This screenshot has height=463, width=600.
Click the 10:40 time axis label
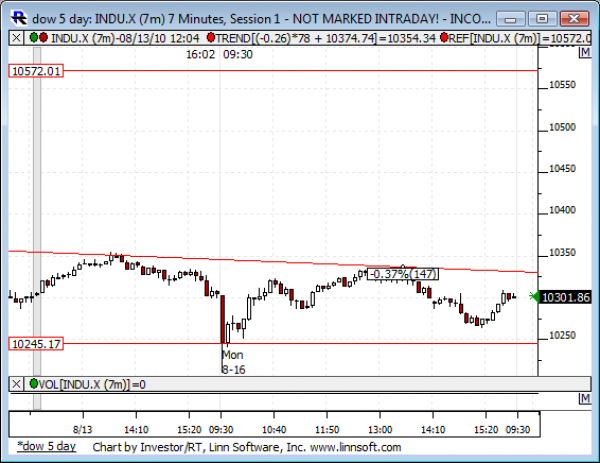[274, 430]
